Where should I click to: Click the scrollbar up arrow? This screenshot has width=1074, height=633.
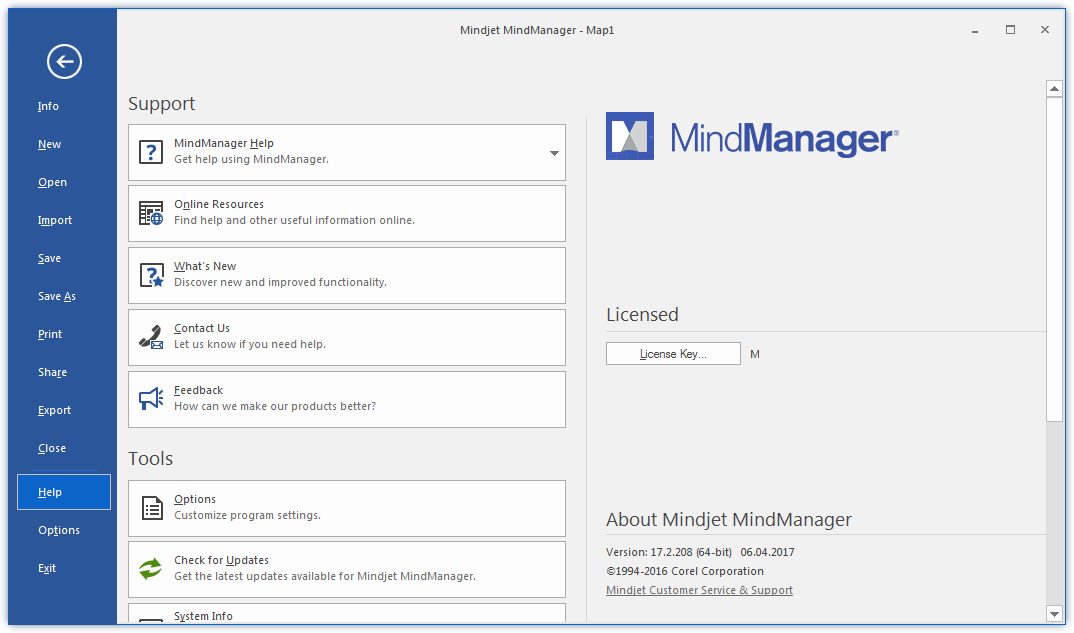(x=1054, y=89)
